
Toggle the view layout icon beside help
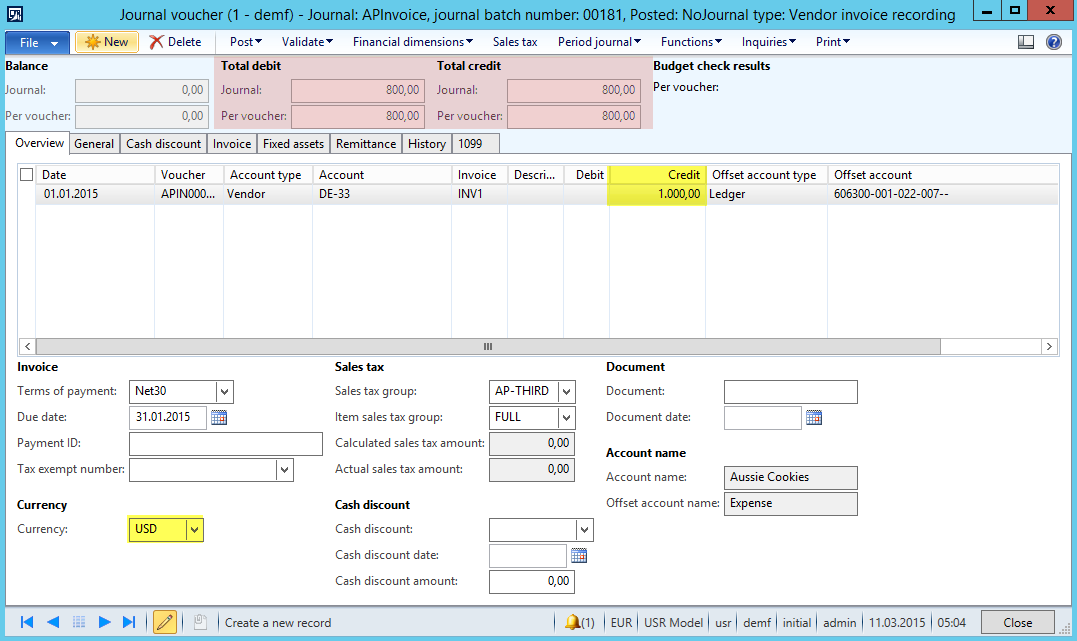click(1025, 42)
